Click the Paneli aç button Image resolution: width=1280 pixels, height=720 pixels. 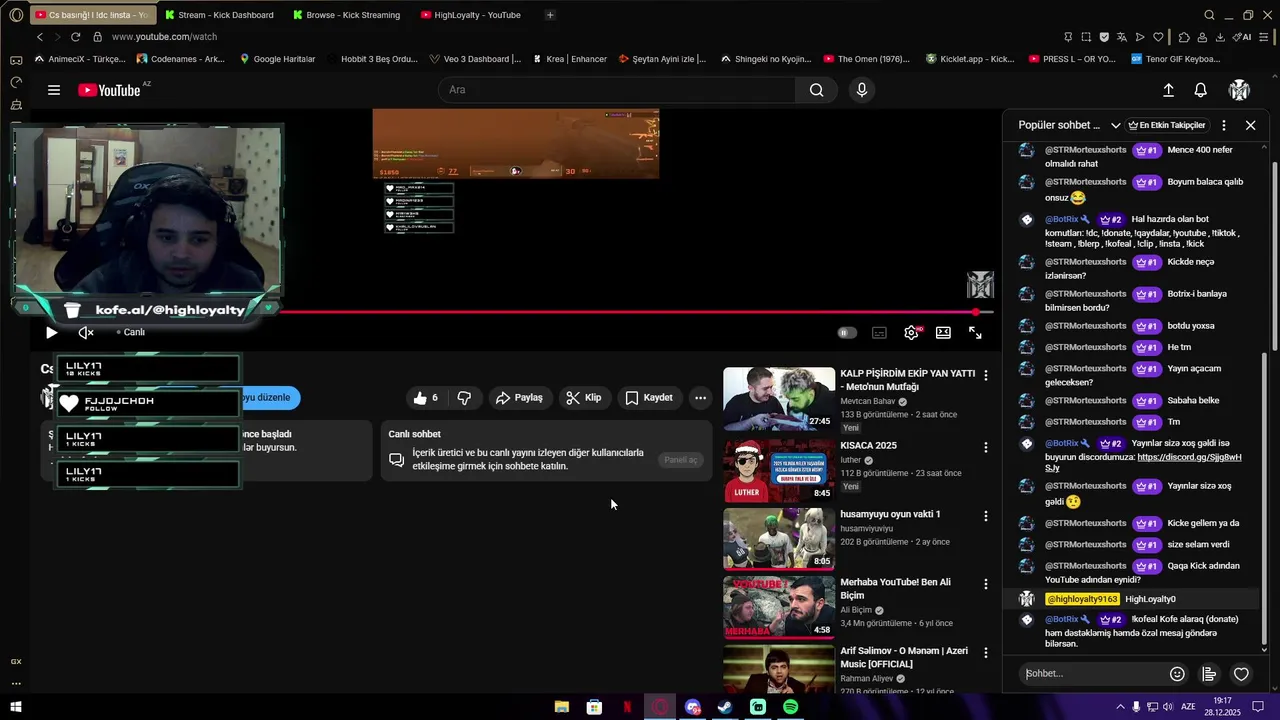coord(681,460)
